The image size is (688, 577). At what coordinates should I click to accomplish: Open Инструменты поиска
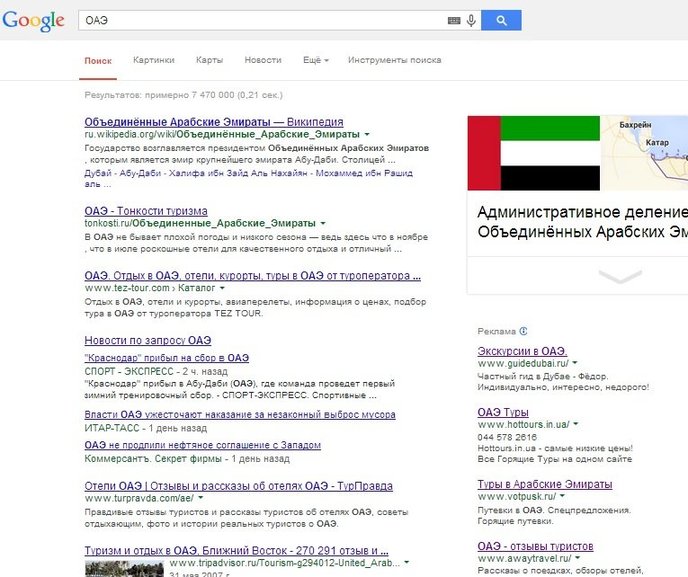(x=394, y=60)
